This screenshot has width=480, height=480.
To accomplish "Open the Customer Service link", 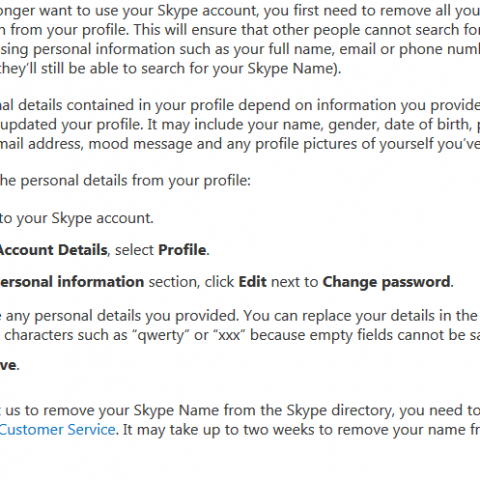I will coord(57,430).
